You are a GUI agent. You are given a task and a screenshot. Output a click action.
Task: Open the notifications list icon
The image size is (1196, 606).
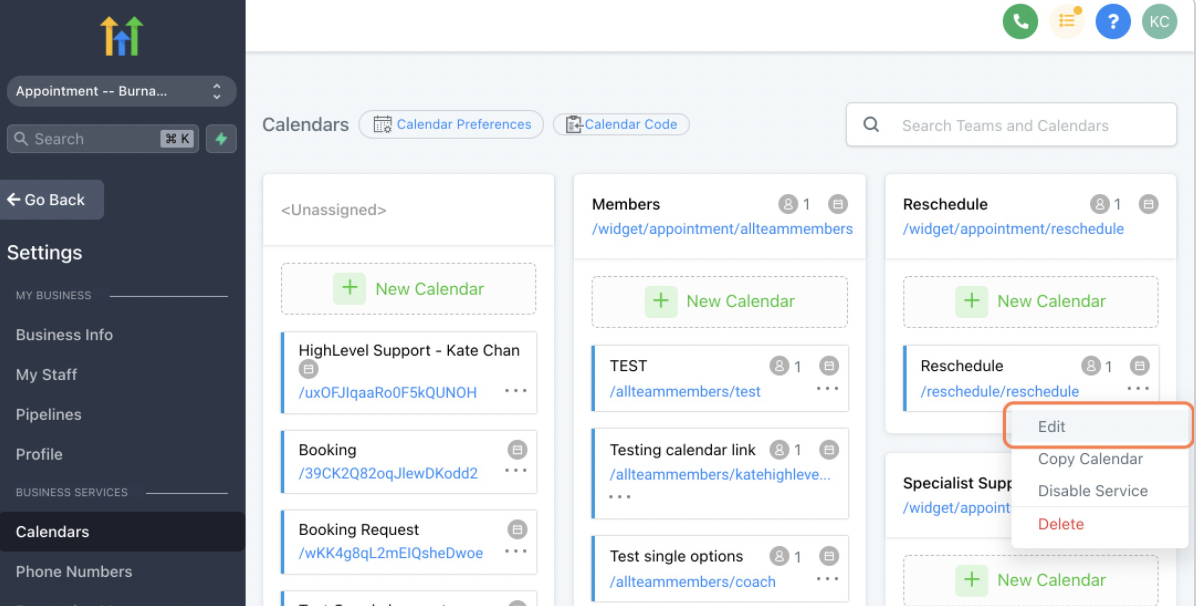point(1067,21)
